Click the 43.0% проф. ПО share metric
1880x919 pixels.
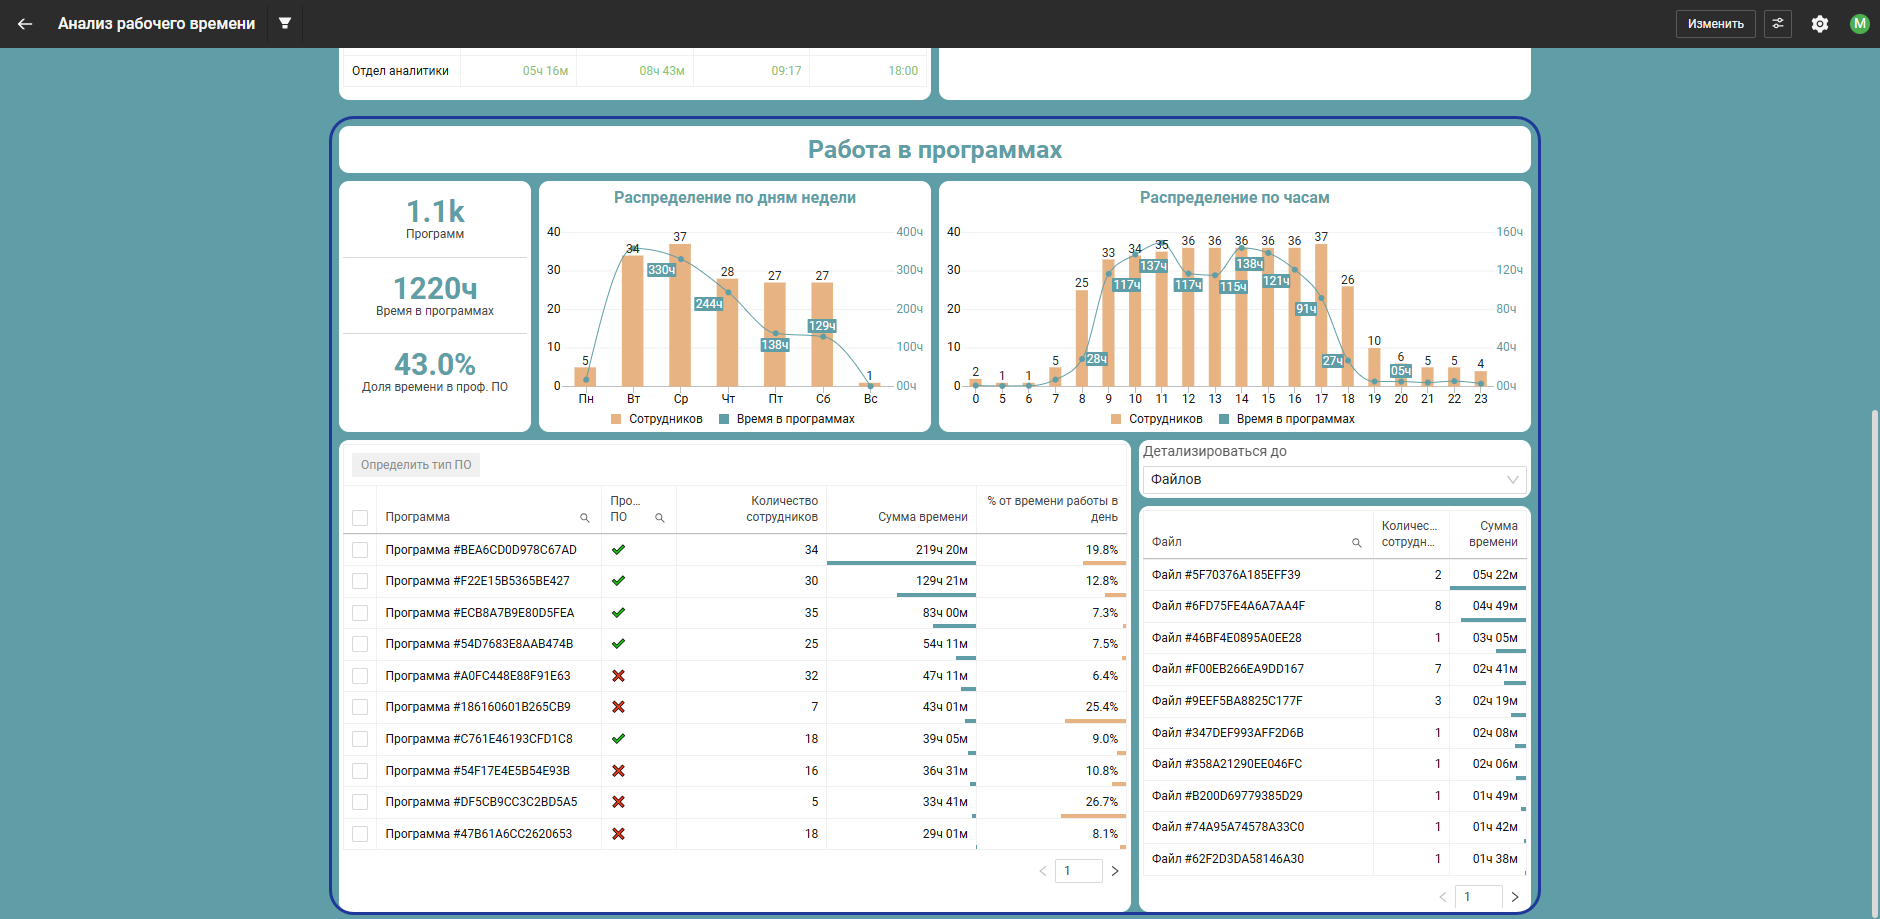pos(435,372)
